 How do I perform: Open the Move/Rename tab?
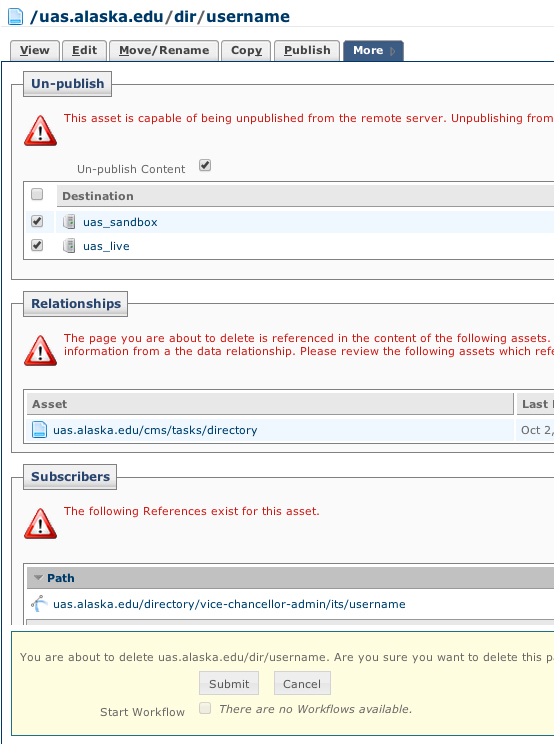[x=164, y=50]
